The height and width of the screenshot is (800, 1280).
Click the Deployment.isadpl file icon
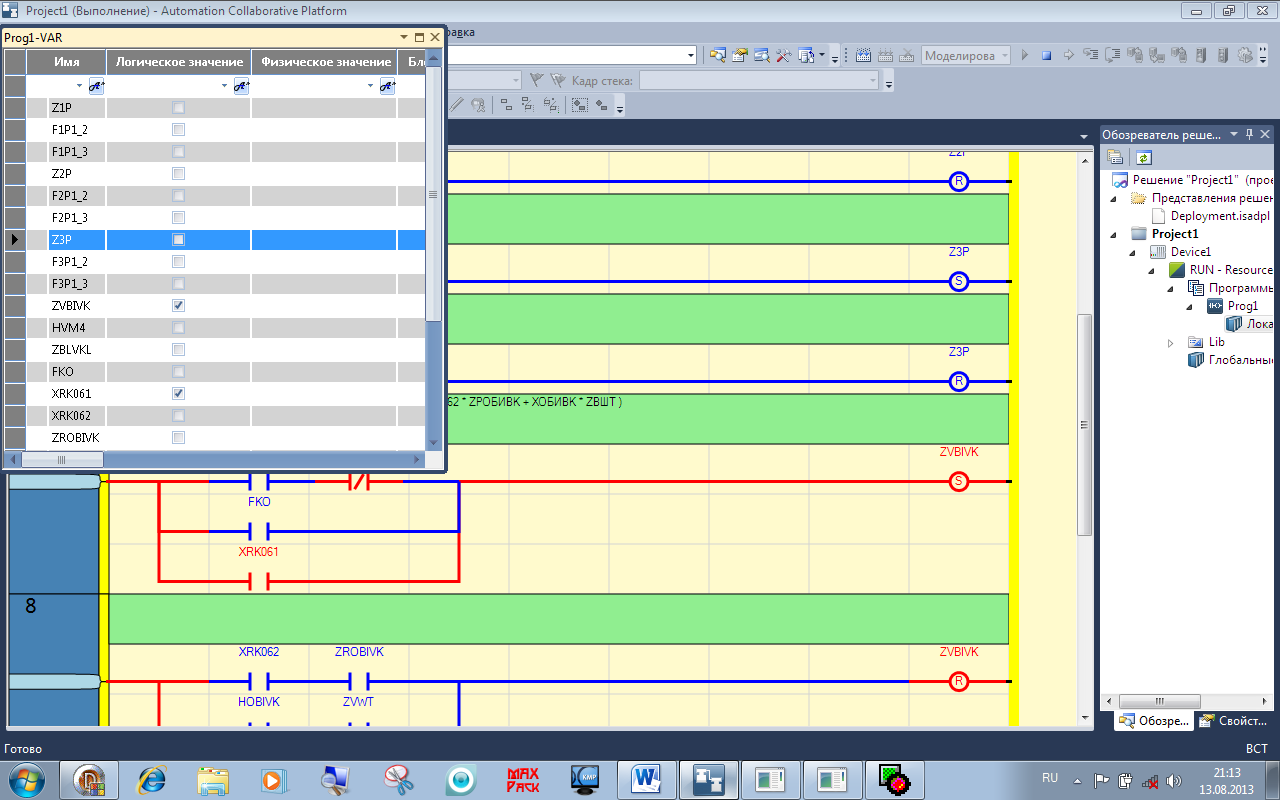(1159, 216)
